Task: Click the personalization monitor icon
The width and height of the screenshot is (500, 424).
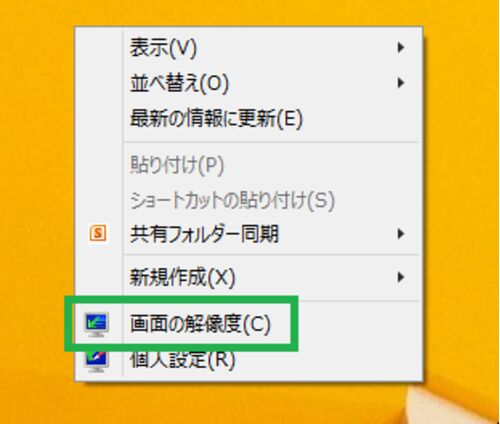Action: [96, 361]
